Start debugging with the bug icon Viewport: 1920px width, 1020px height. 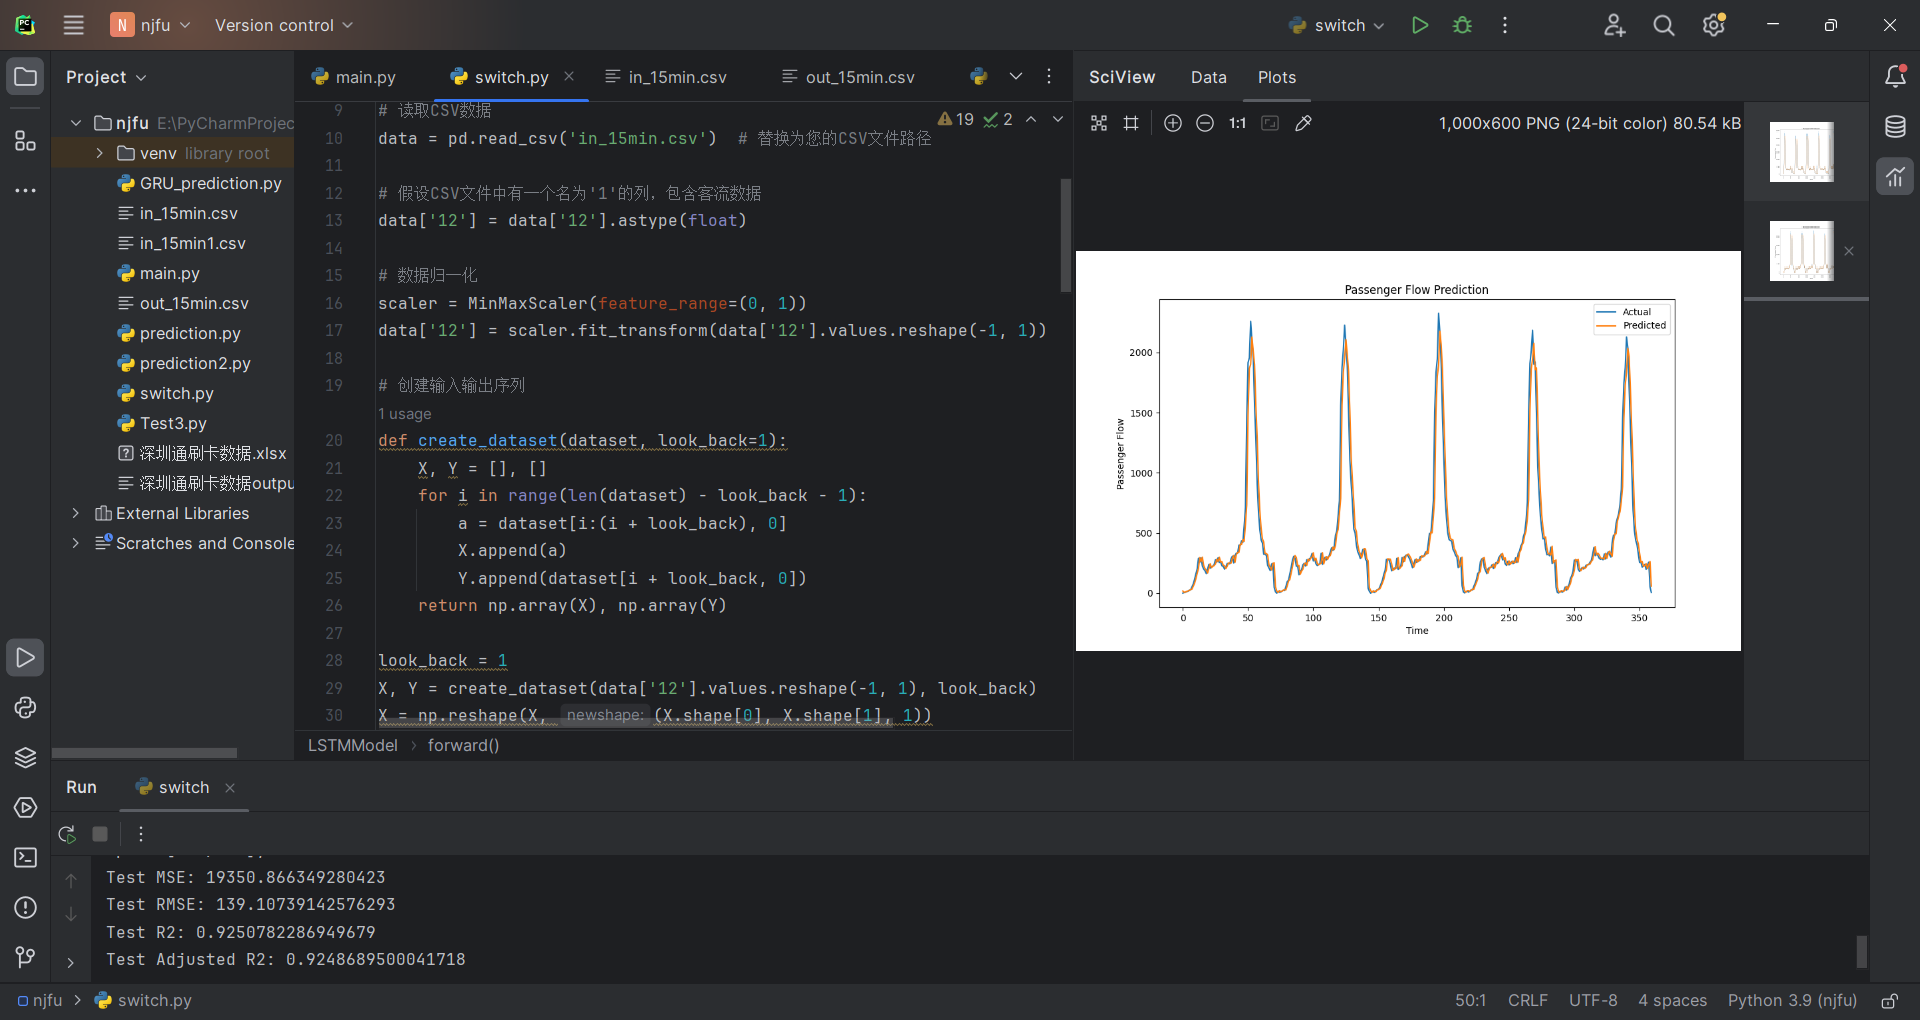click(x=1462, y=25)
